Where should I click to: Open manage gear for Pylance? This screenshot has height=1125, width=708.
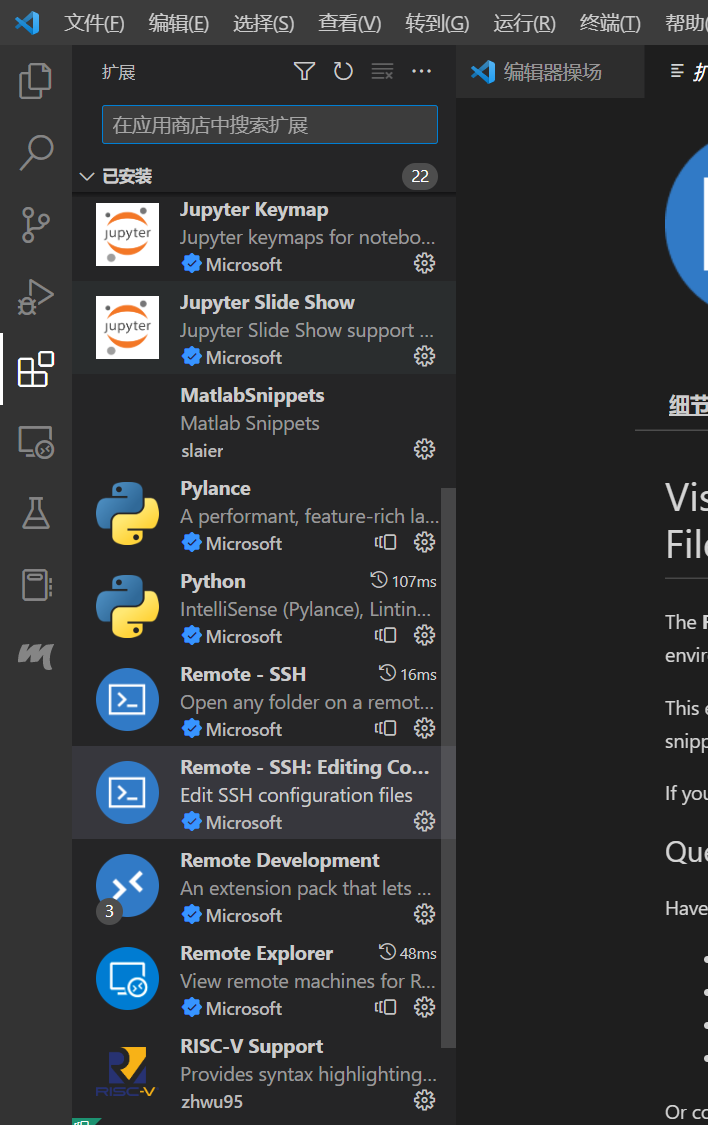[424, 542]
